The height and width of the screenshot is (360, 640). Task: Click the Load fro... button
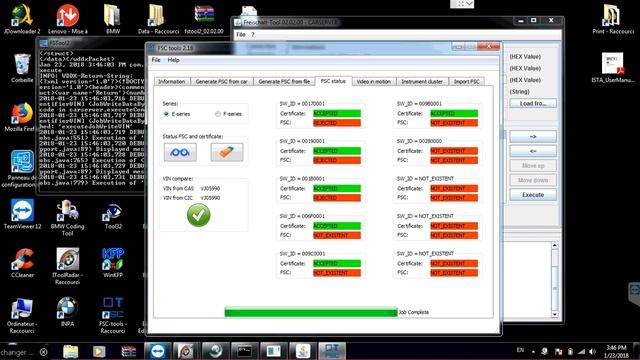[533, 104]
